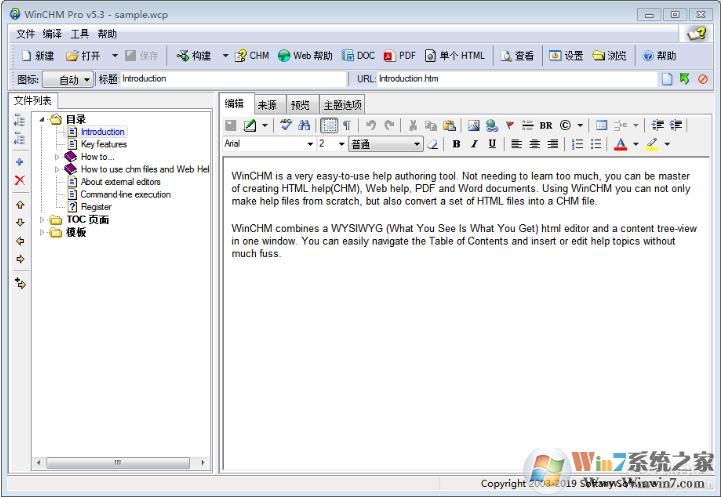This screenshot has height=497, width=721.
Task: Click the external editor pencil icon
Action: (x=250, y=125)
